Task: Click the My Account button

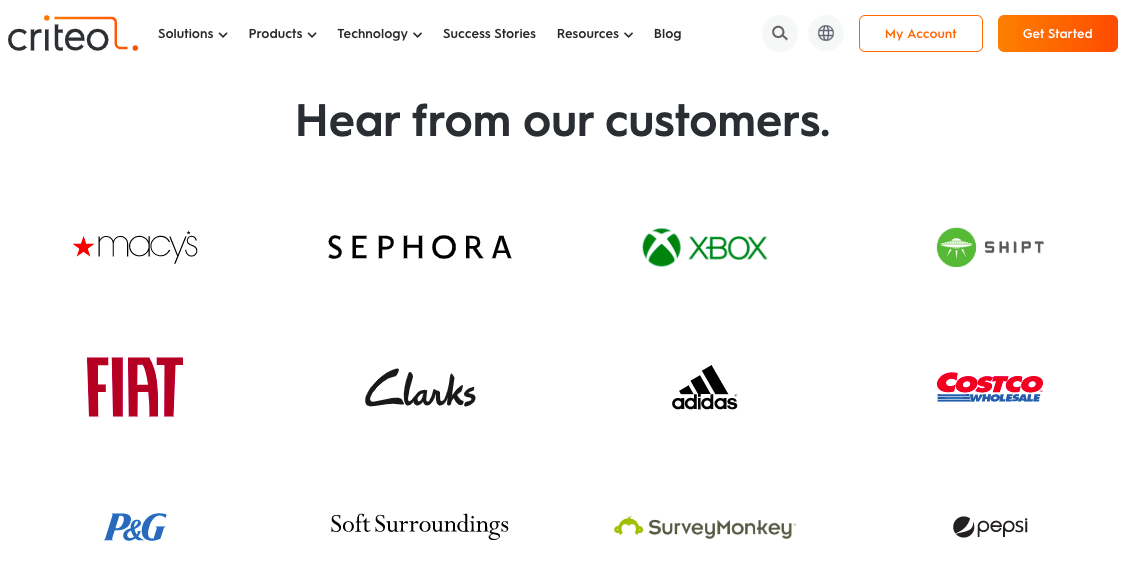Action: coord(921,33)
